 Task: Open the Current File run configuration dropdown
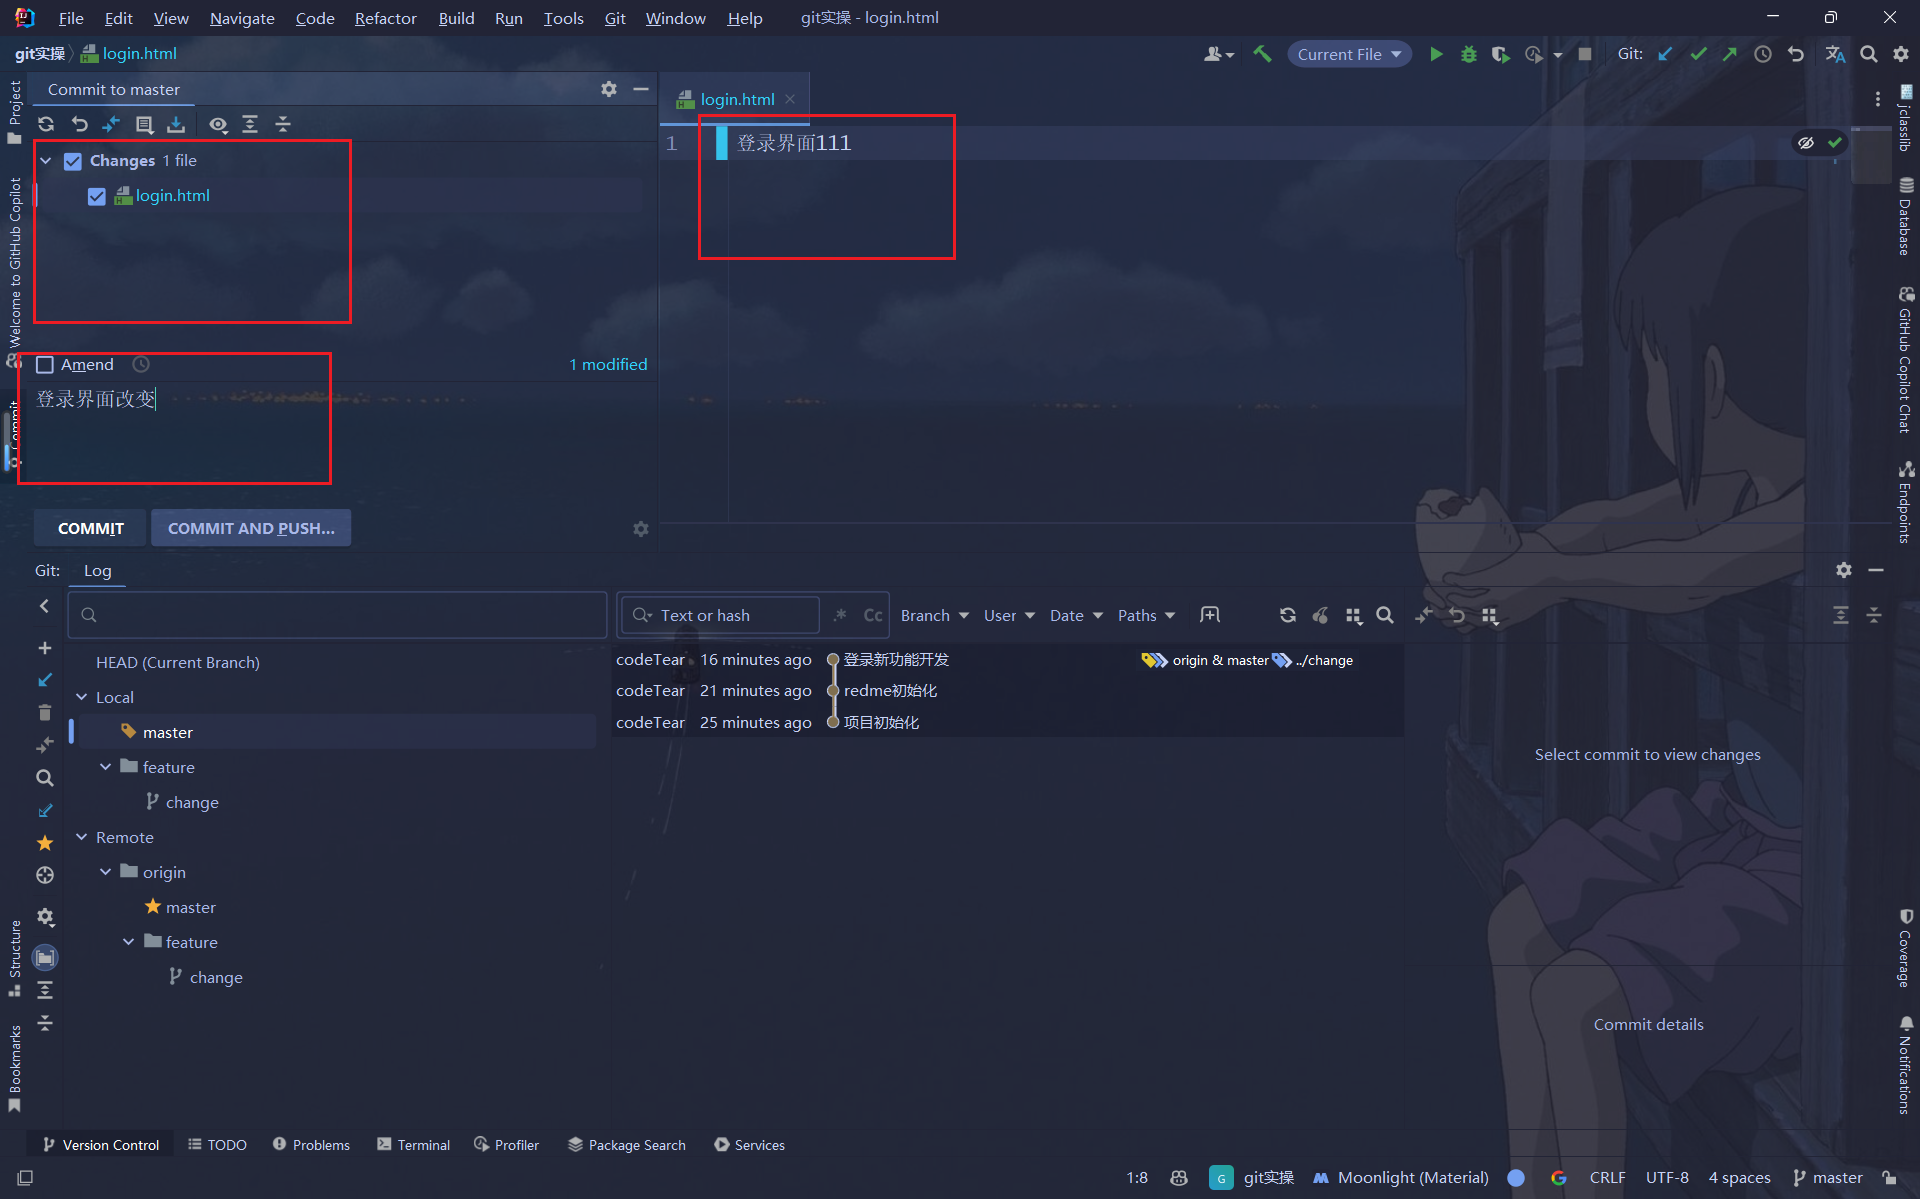tap(1349, 54)
